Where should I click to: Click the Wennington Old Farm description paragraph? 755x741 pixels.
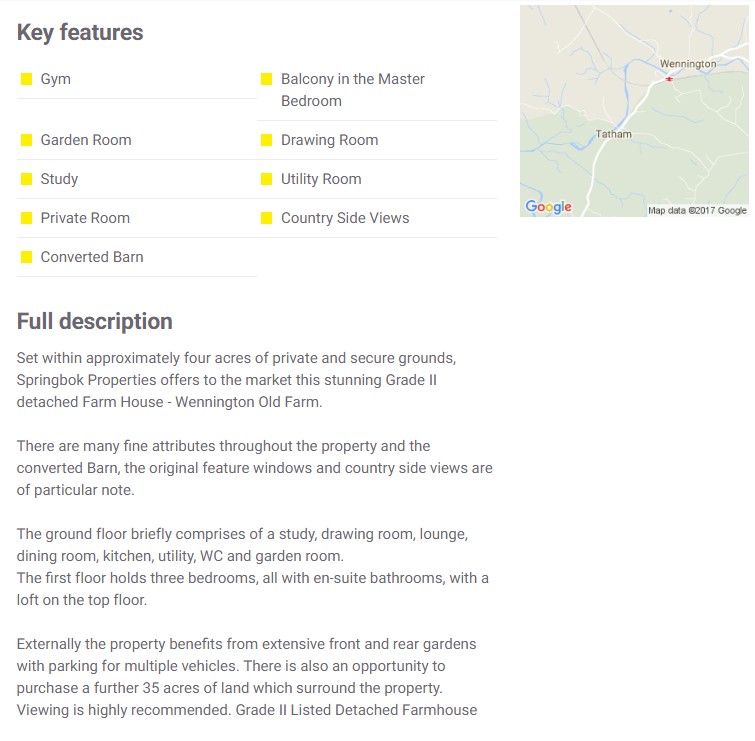pos(236,380)
